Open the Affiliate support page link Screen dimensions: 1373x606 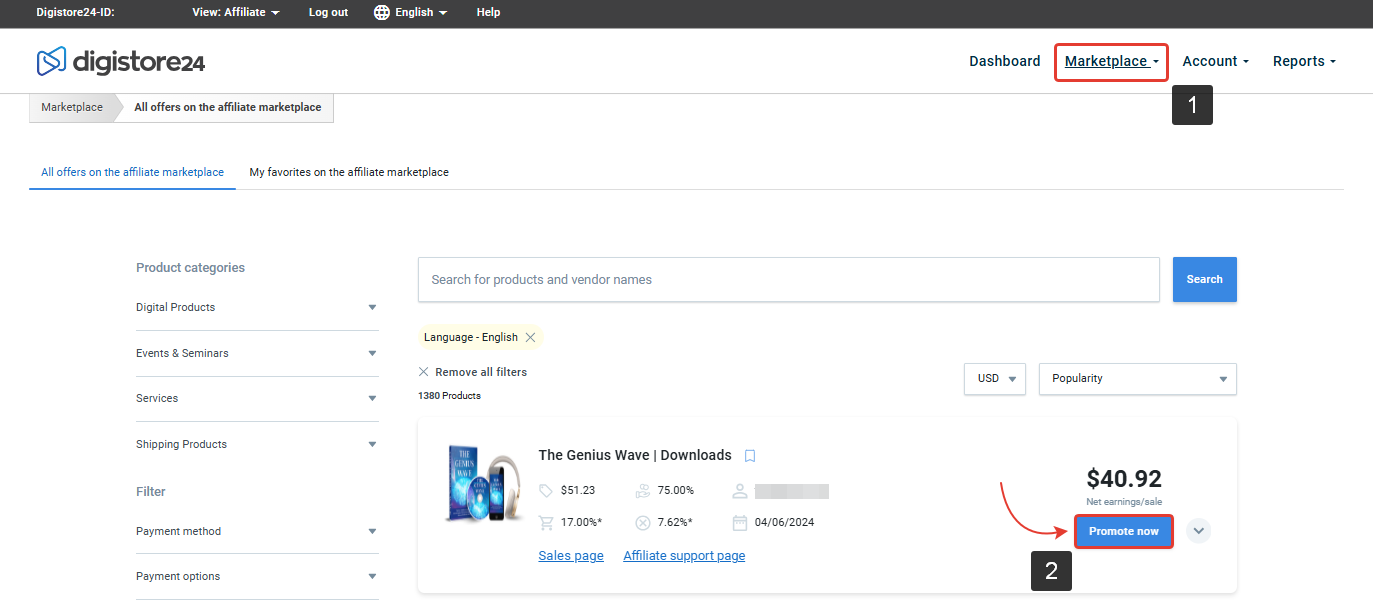pos(684,556)
